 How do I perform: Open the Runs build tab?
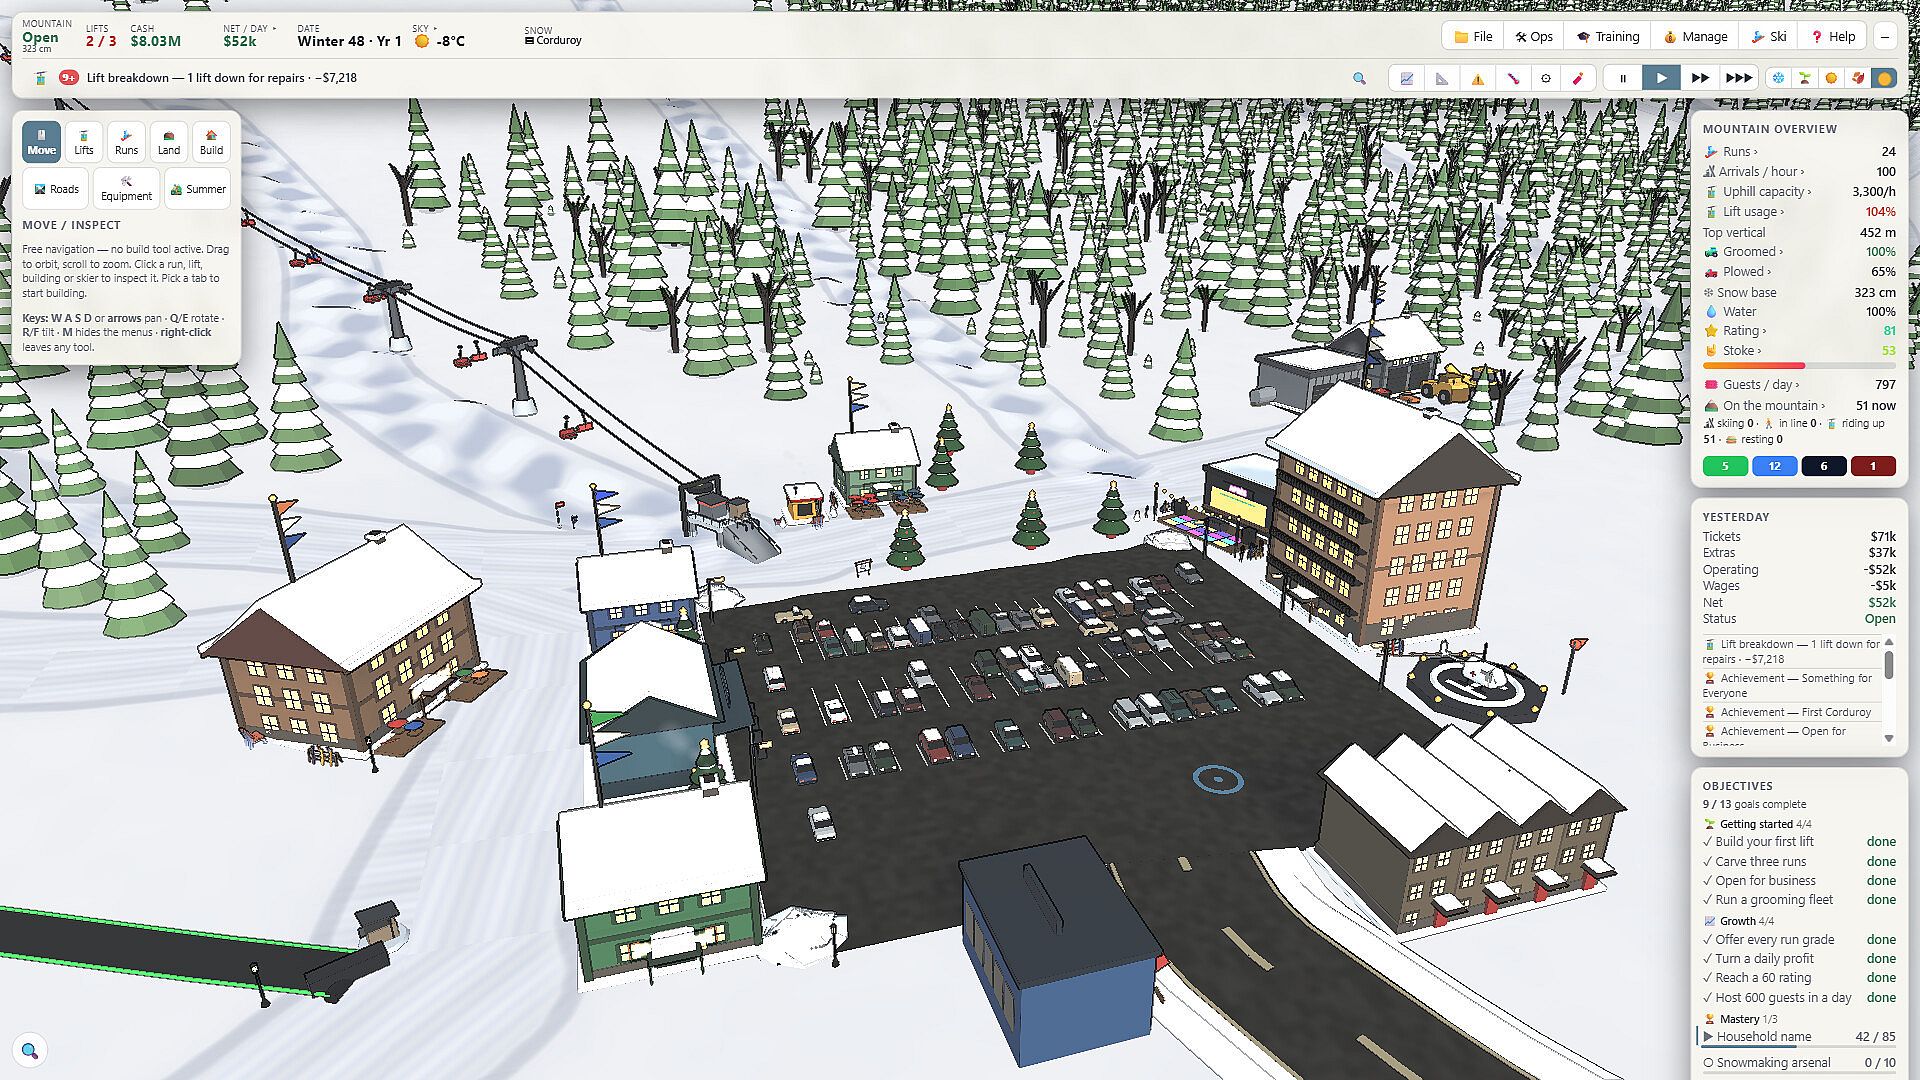point(126,142)
